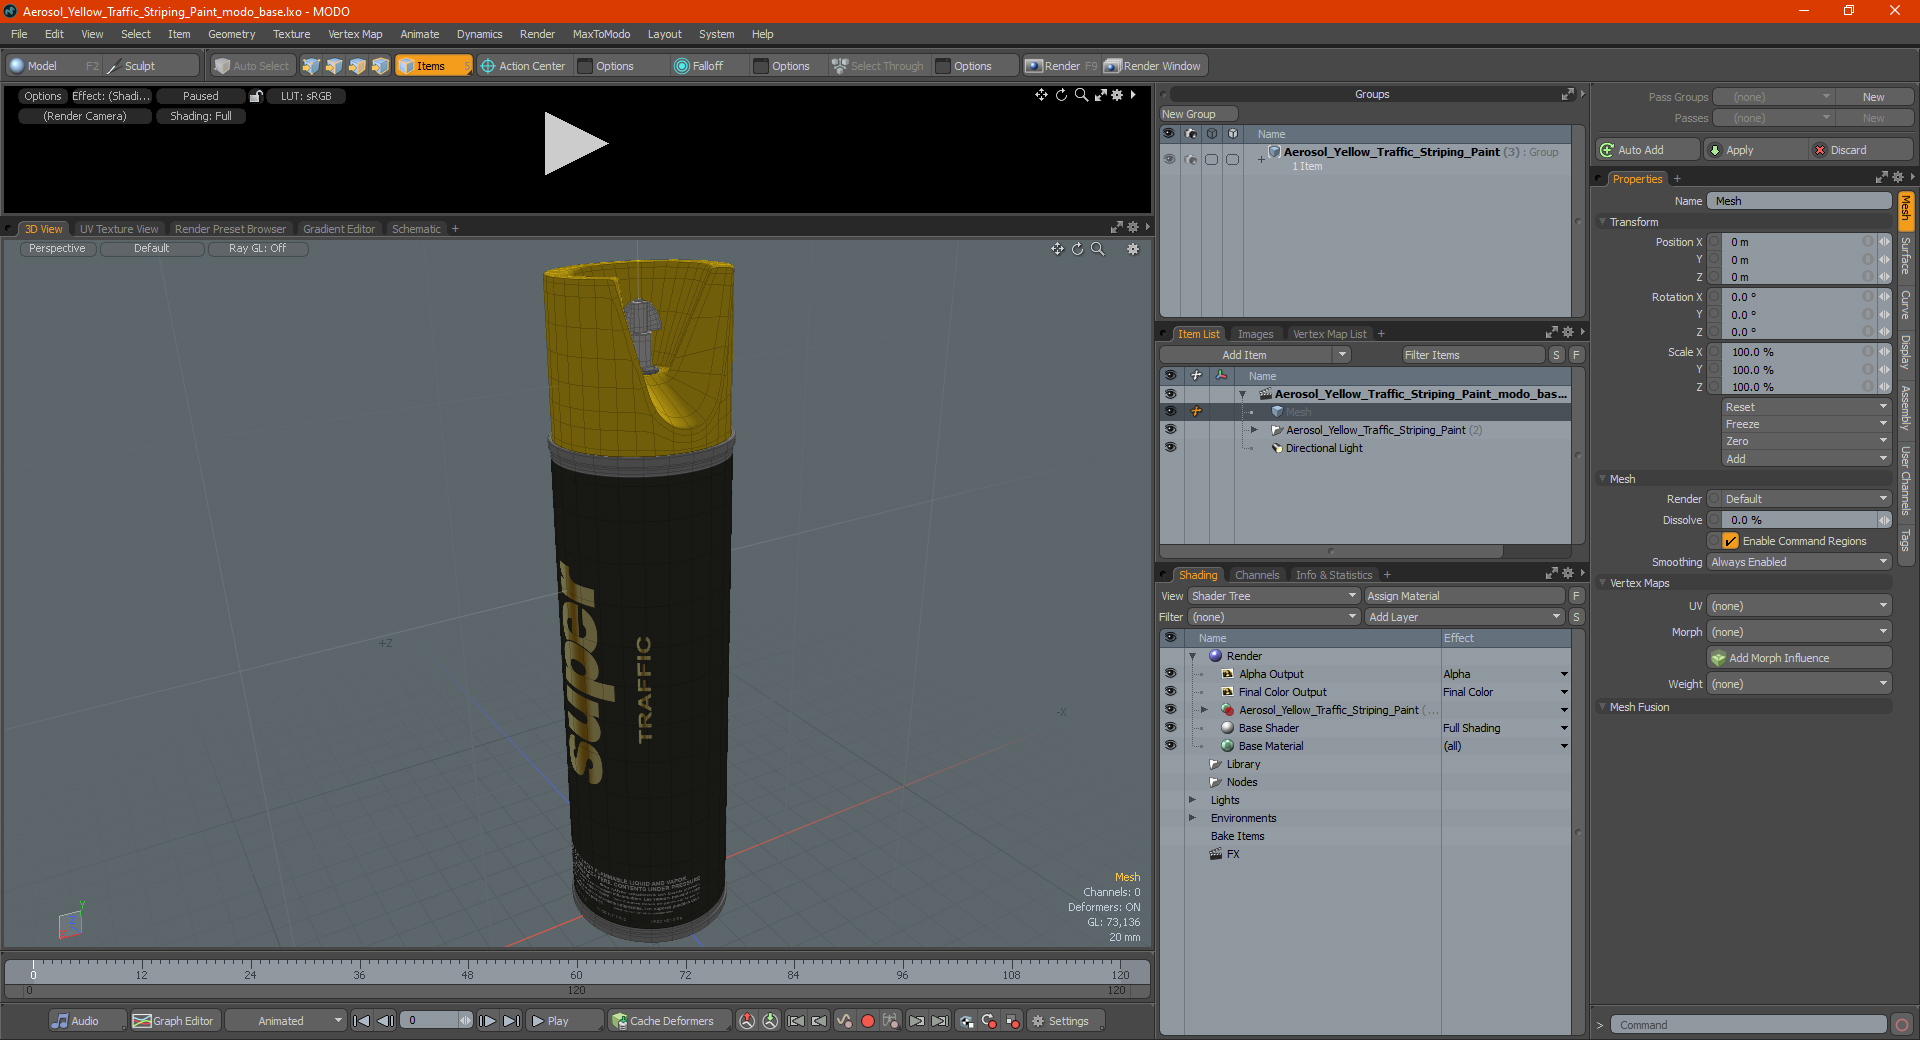Viewport: 1920px width, 1040px height.
Task: Open the UV vertex map dropdown
Action: coord(1799,606)
